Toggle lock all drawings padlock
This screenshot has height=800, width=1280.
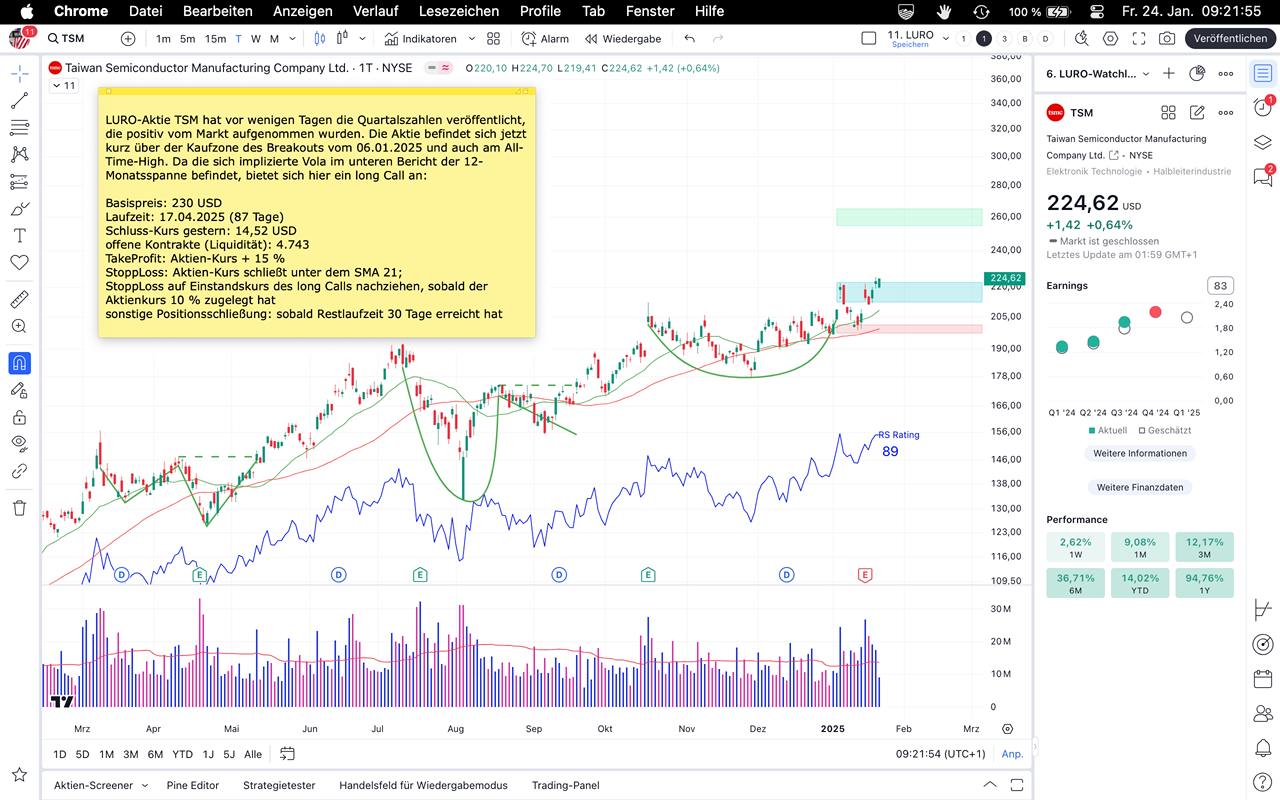pyautogui.click(x=19, y=417)
